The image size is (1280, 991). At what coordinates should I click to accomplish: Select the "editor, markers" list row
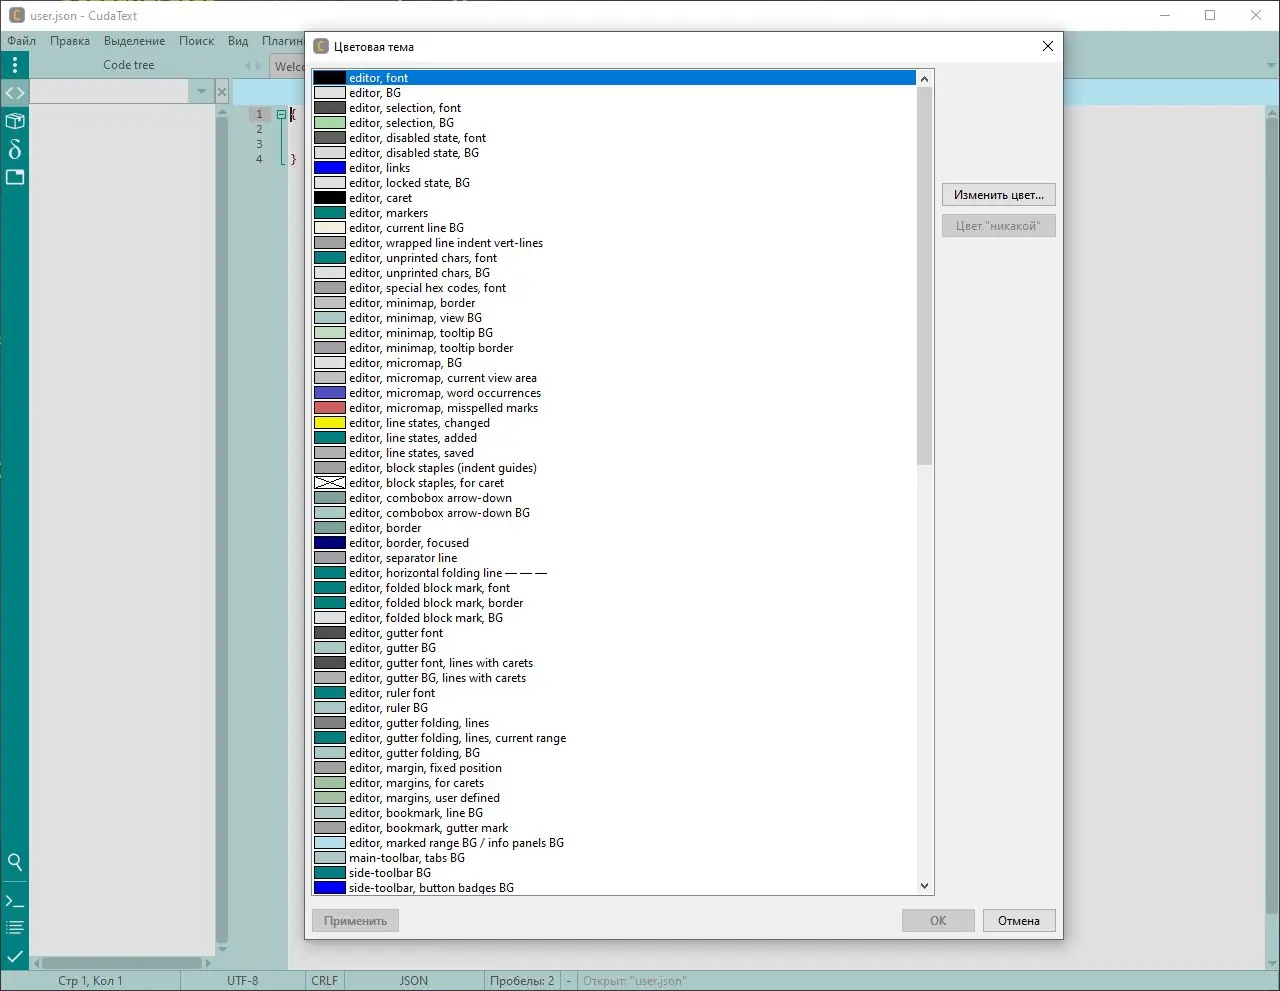(614, 213)
